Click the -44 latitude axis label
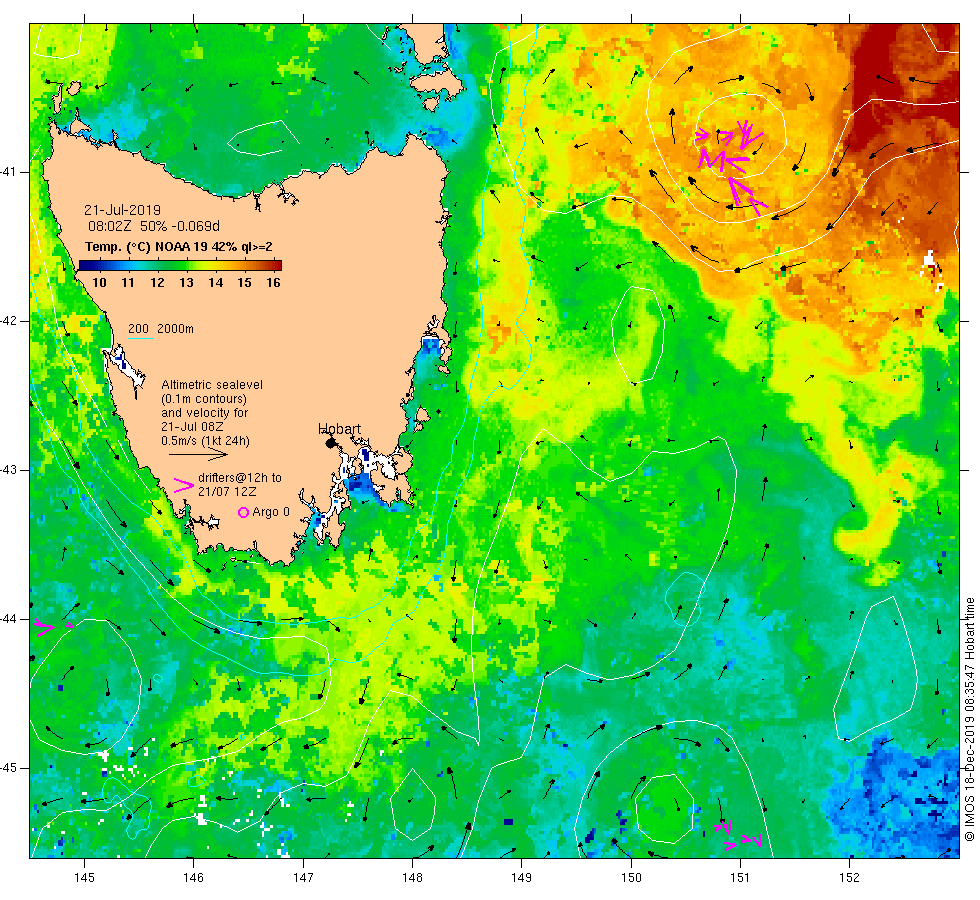This screenshot has height=900, width=980. [8, 619]
